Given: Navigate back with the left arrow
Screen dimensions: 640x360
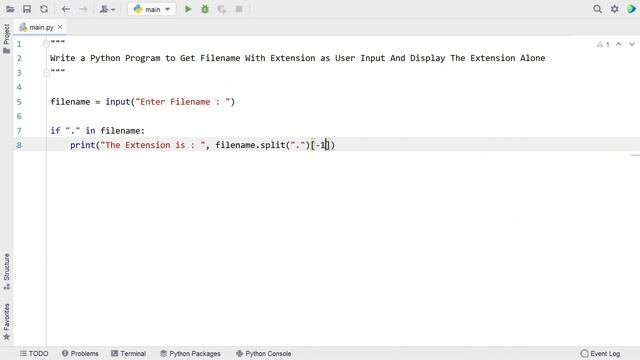Looking at the screenshot, I should click(65, 9).
